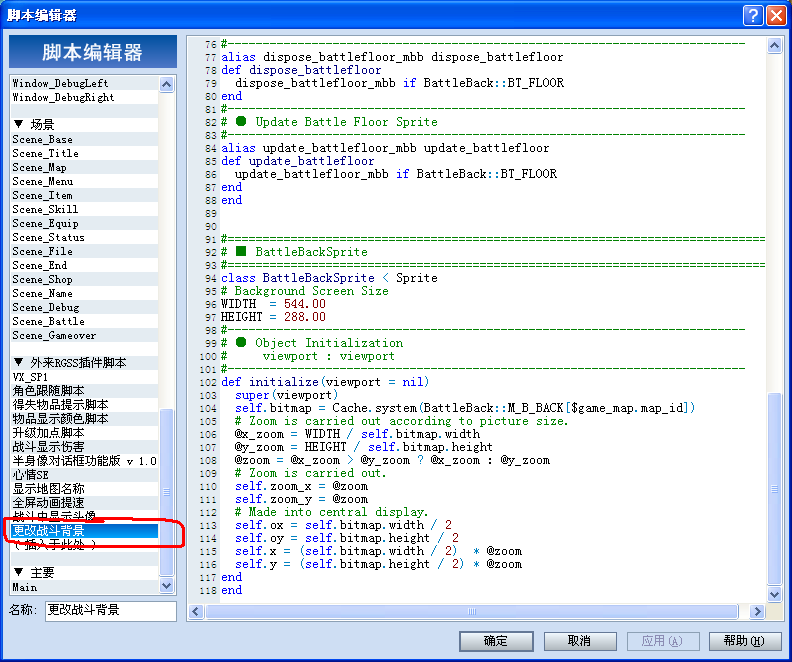Click the line 'def initialize(viewport = nil)'
This screenshot has width=792, height=662.
pyautogui.click(x=325, y=382)
